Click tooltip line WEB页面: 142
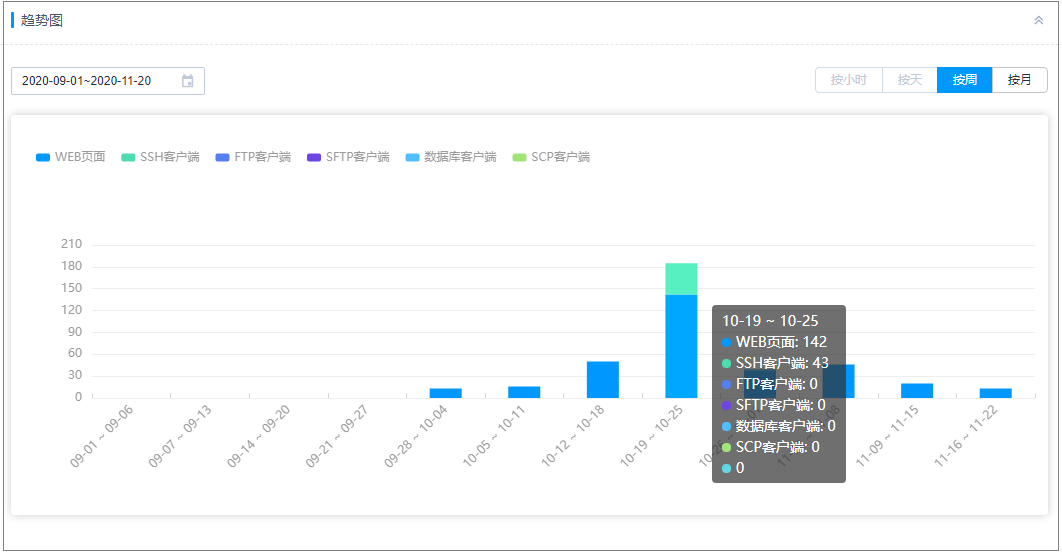 coord(775,342)
